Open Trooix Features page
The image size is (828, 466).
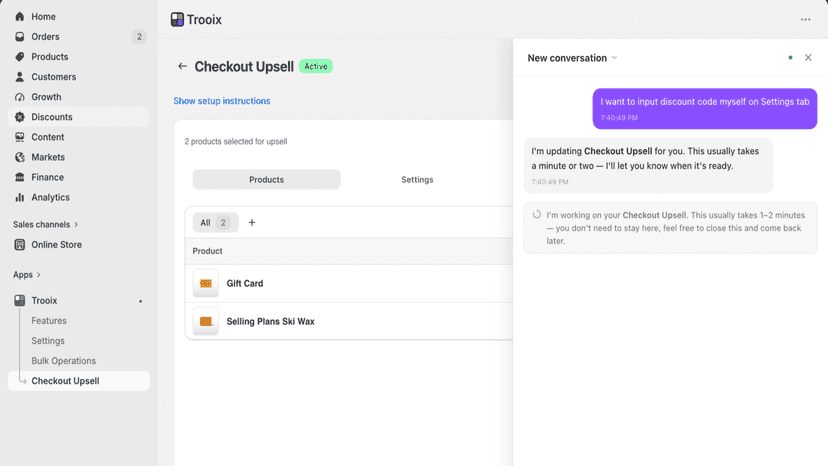point(49,321)
